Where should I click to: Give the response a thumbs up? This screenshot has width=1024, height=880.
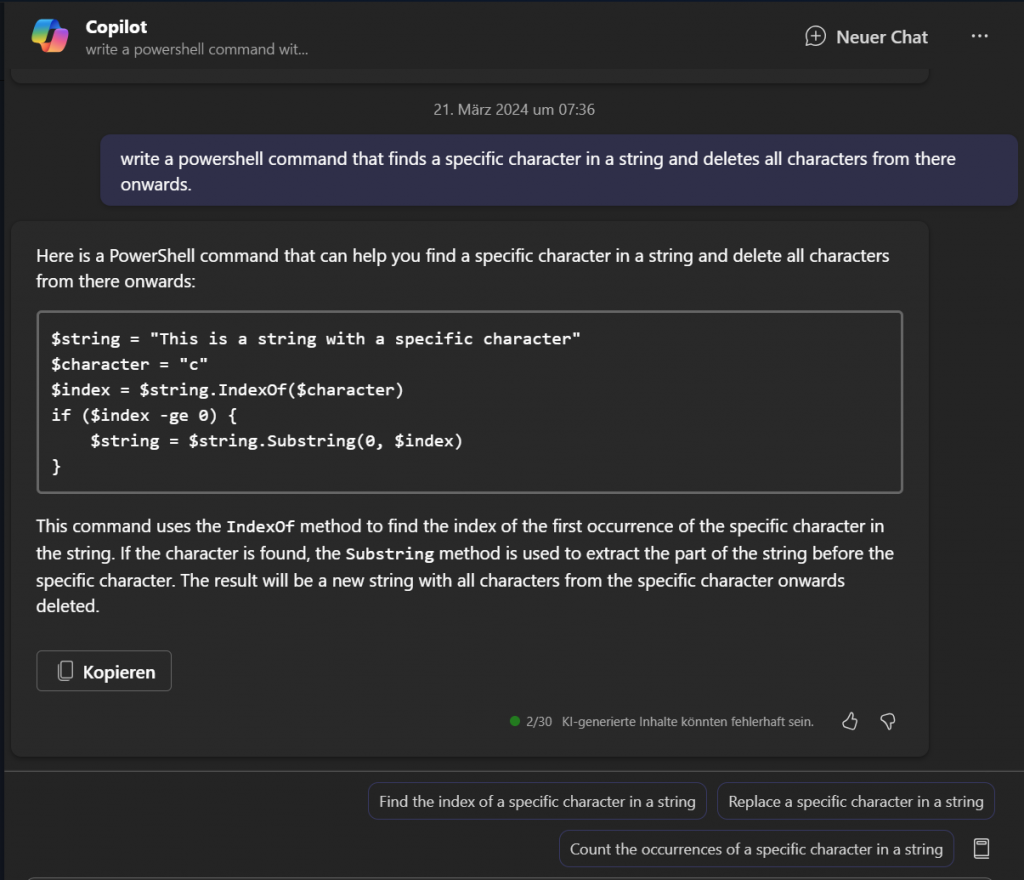(x=850, y=721)
